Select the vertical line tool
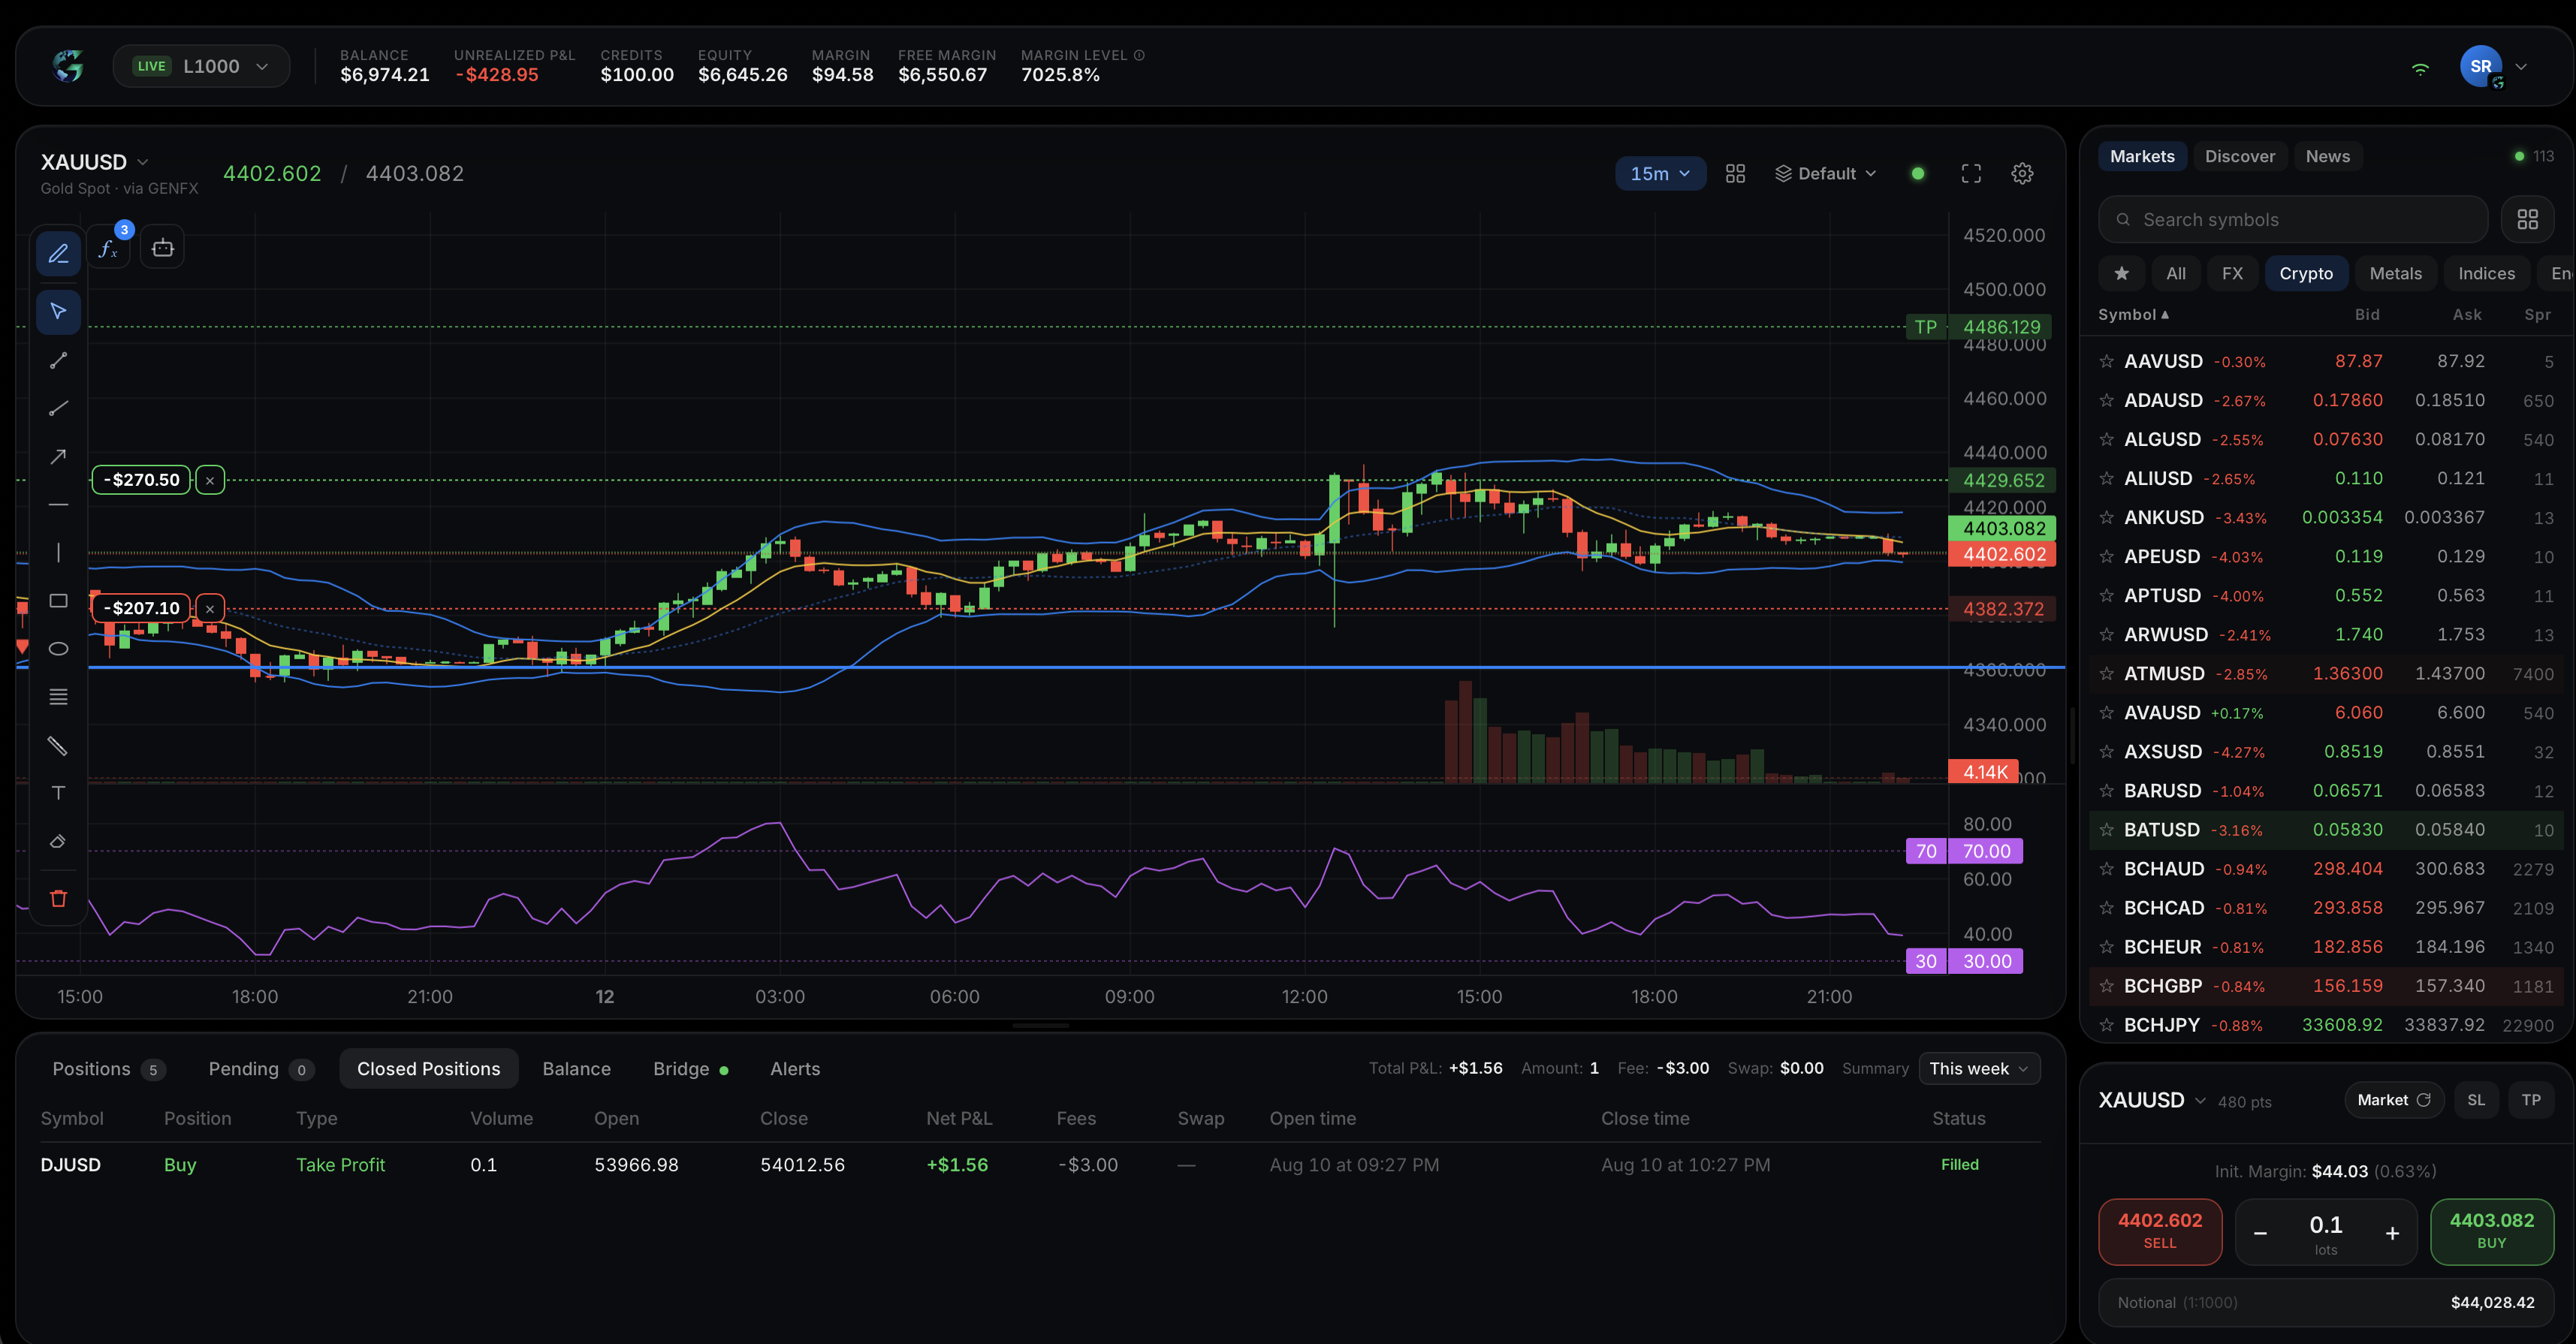This screenshot has height=1344, width=2576. 58,553
